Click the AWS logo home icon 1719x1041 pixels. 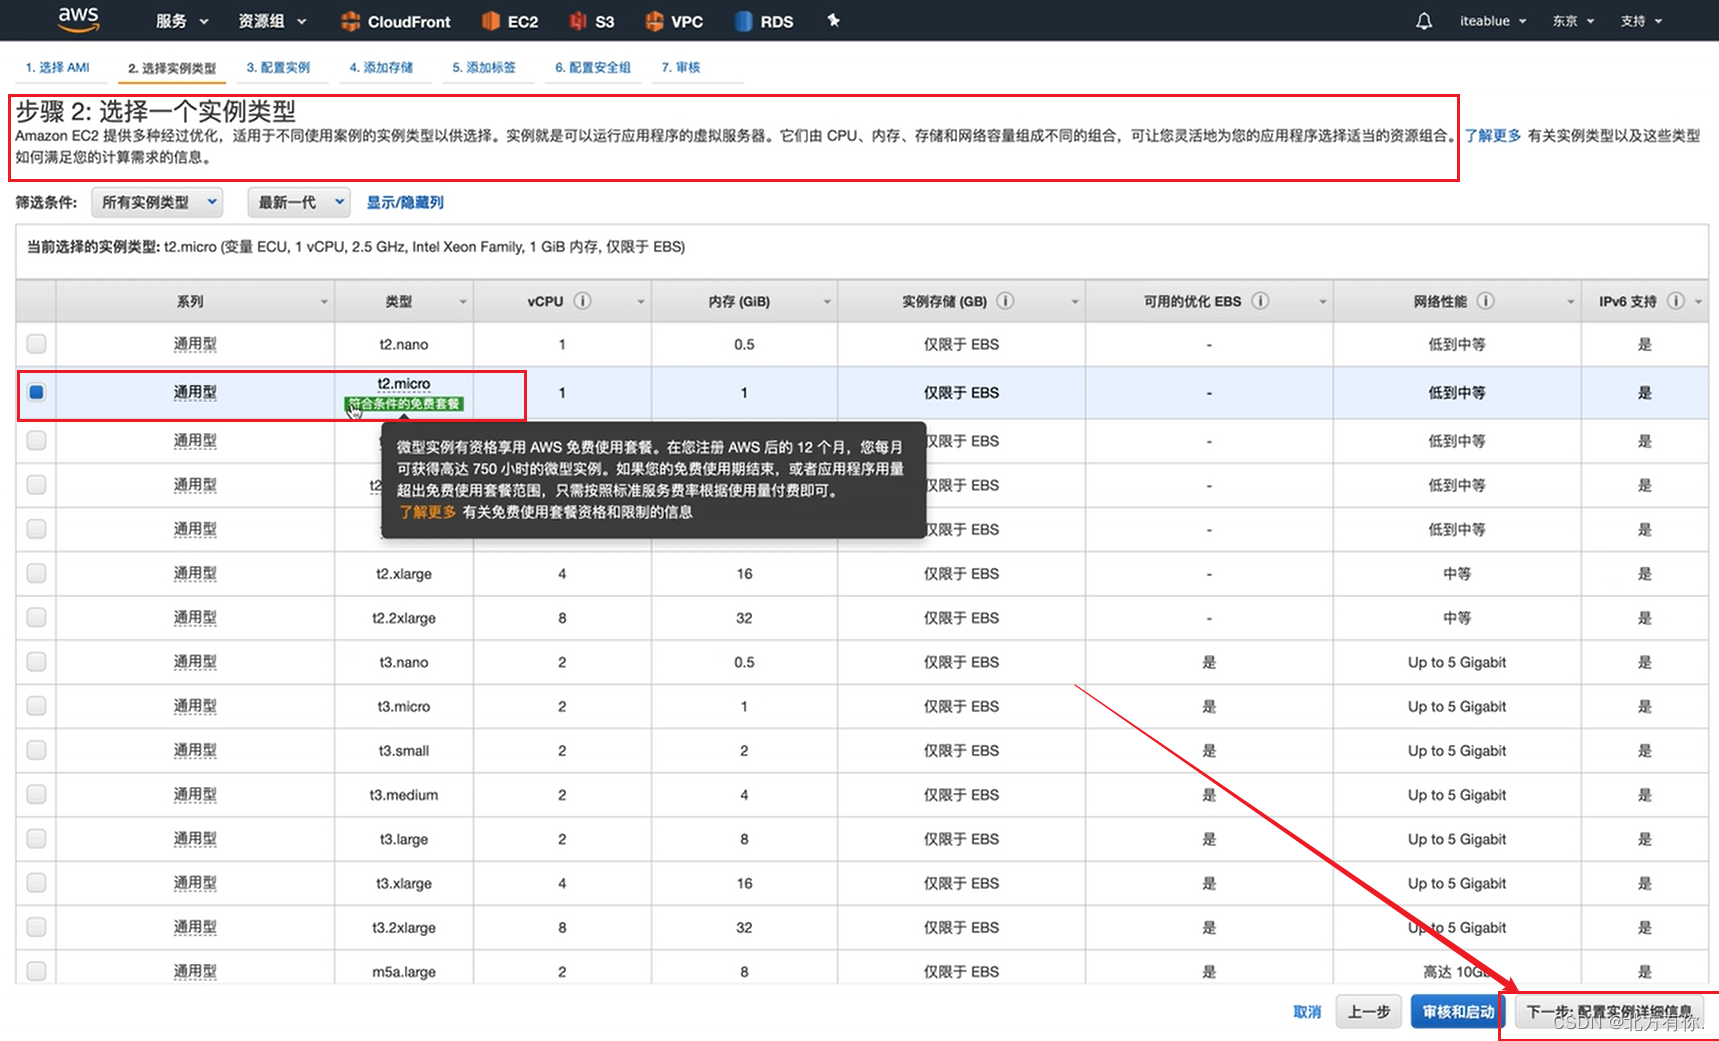(x=78, y=20)
